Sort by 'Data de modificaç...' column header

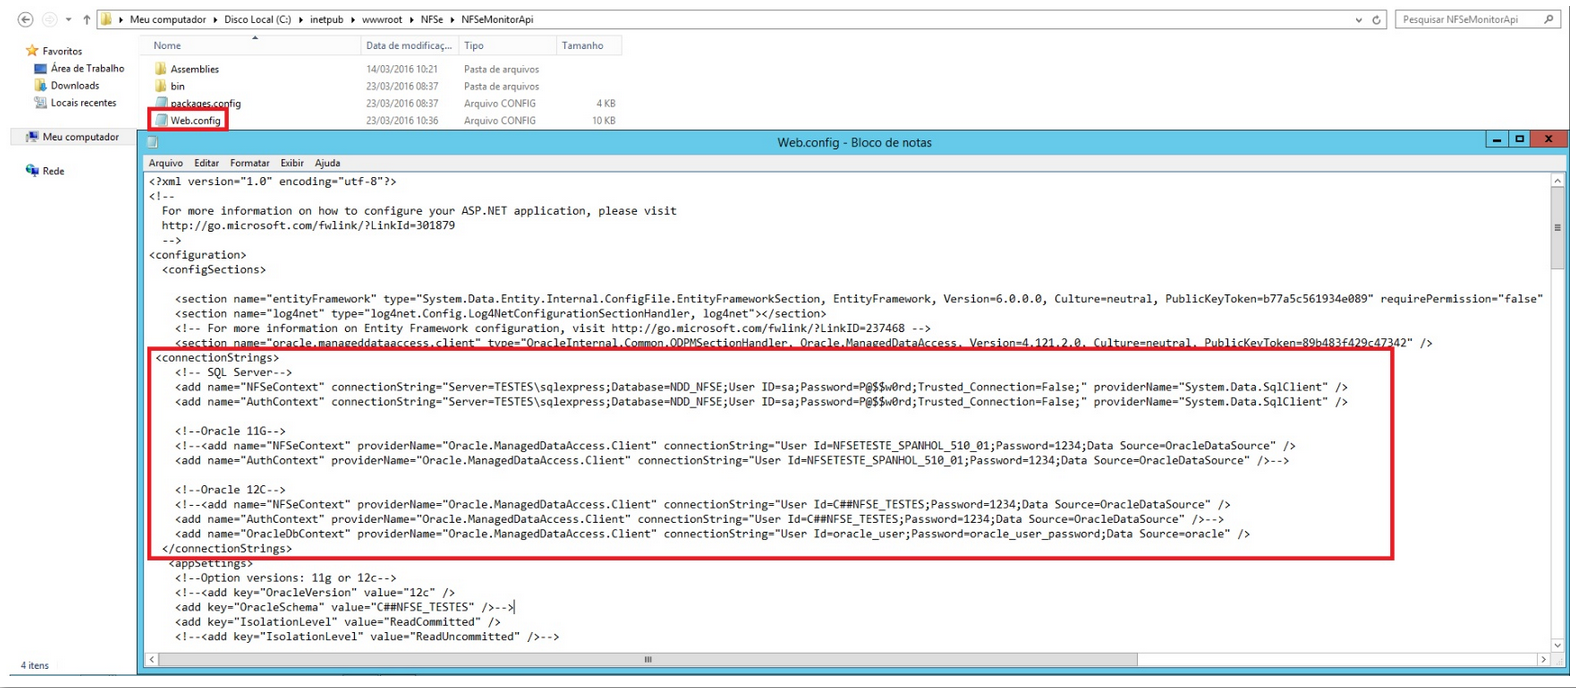click(409, 45)
